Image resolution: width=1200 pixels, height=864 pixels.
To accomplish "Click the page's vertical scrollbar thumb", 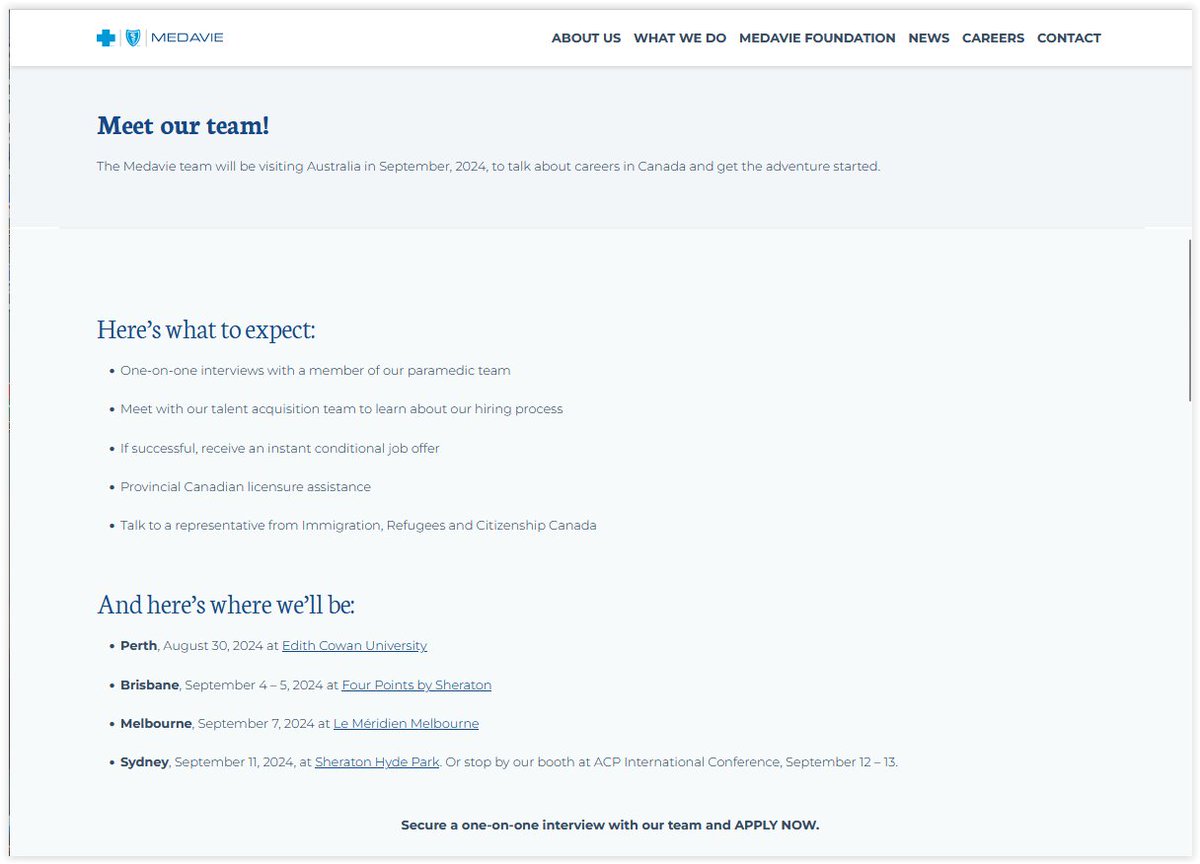I will 1190,320.
